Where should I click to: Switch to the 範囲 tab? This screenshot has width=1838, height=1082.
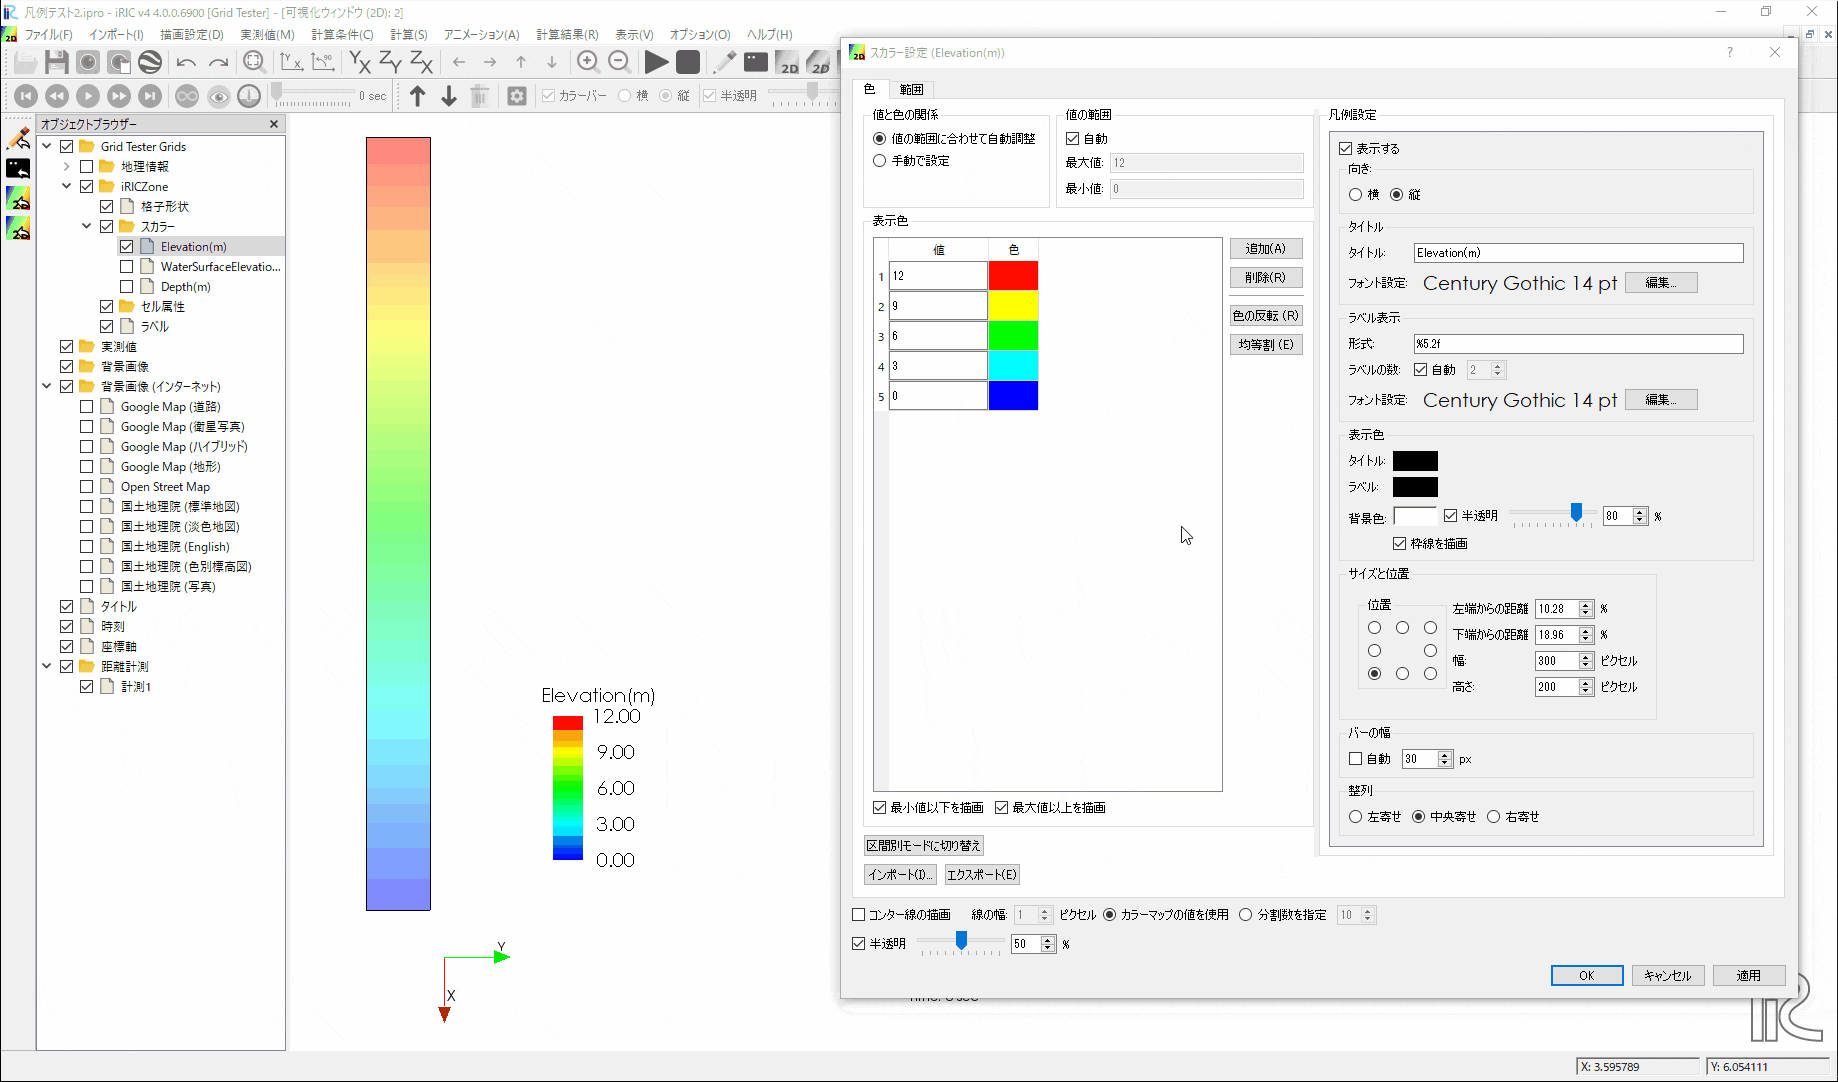pos(911,90)
